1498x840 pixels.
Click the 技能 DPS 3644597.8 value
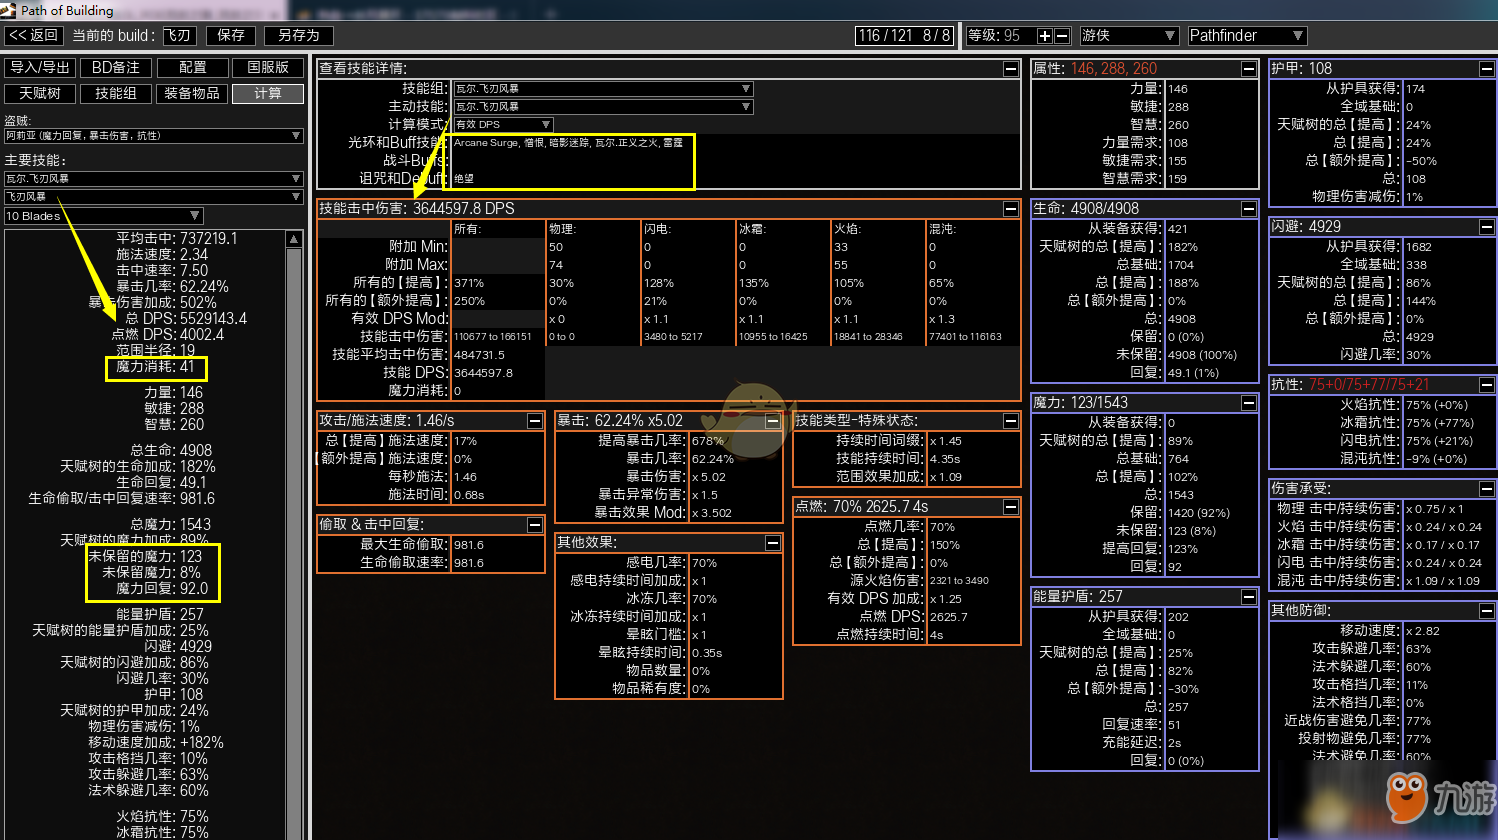tap(483, 373)
